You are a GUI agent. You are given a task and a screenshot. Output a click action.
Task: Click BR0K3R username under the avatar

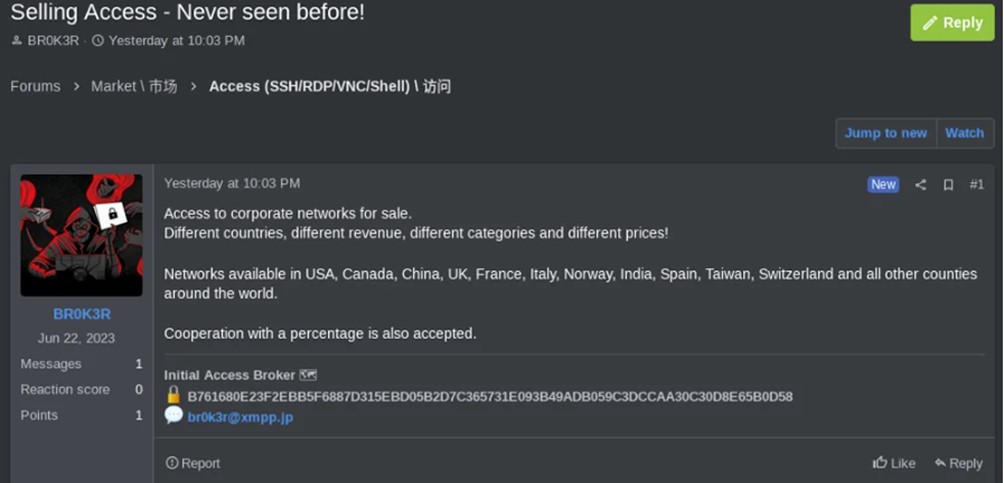pyautogui.click(x=82, y=314)
